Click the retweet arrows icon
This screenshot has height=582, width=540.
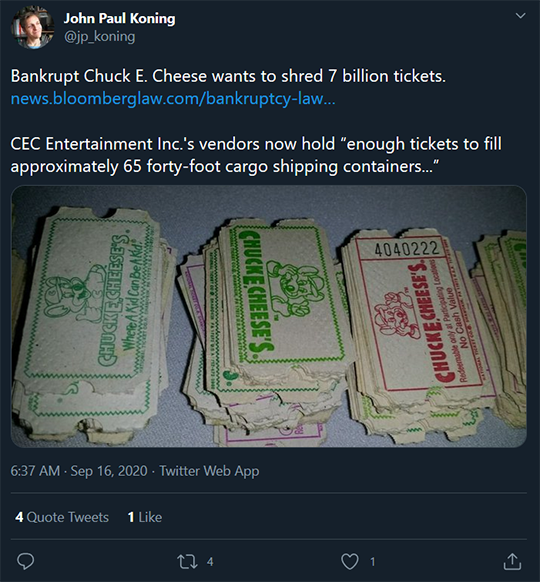187,562
